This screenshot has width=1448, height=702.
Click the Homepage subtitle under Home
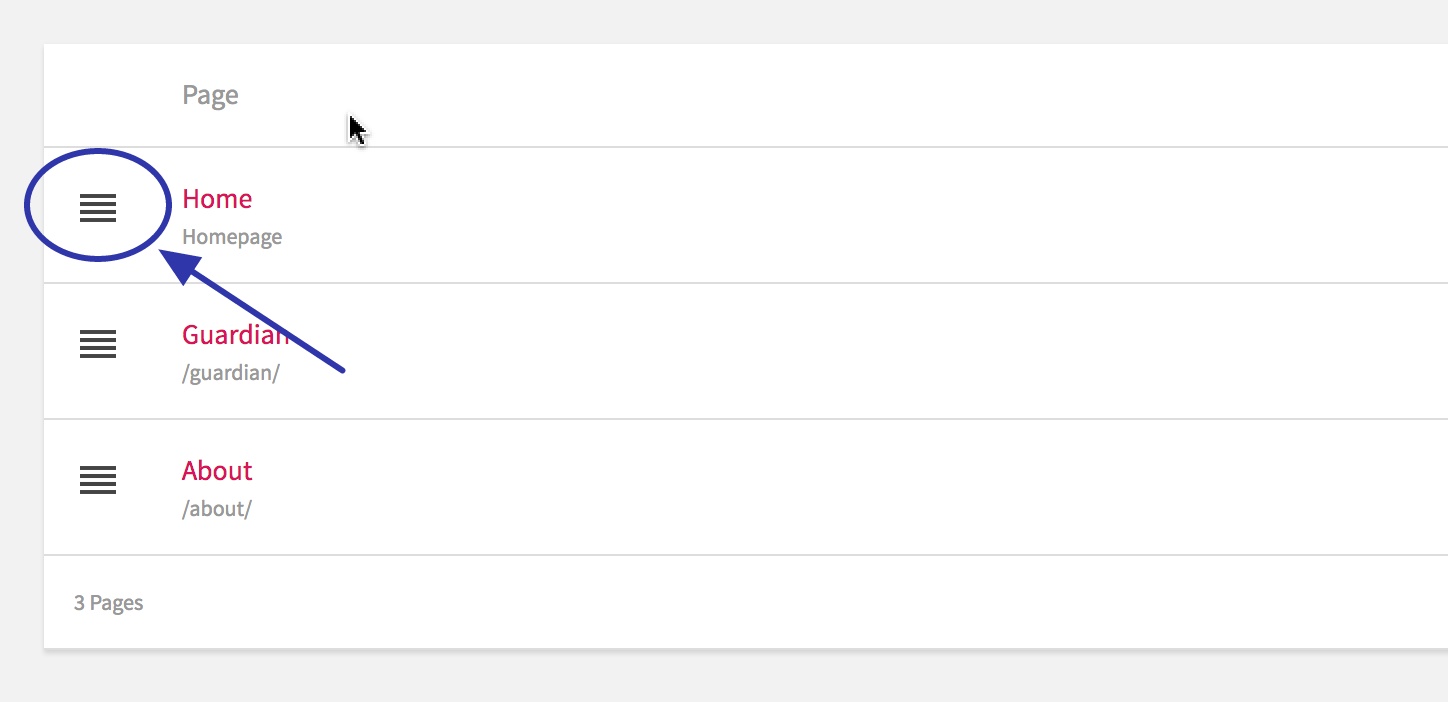(x=232, y=238)
